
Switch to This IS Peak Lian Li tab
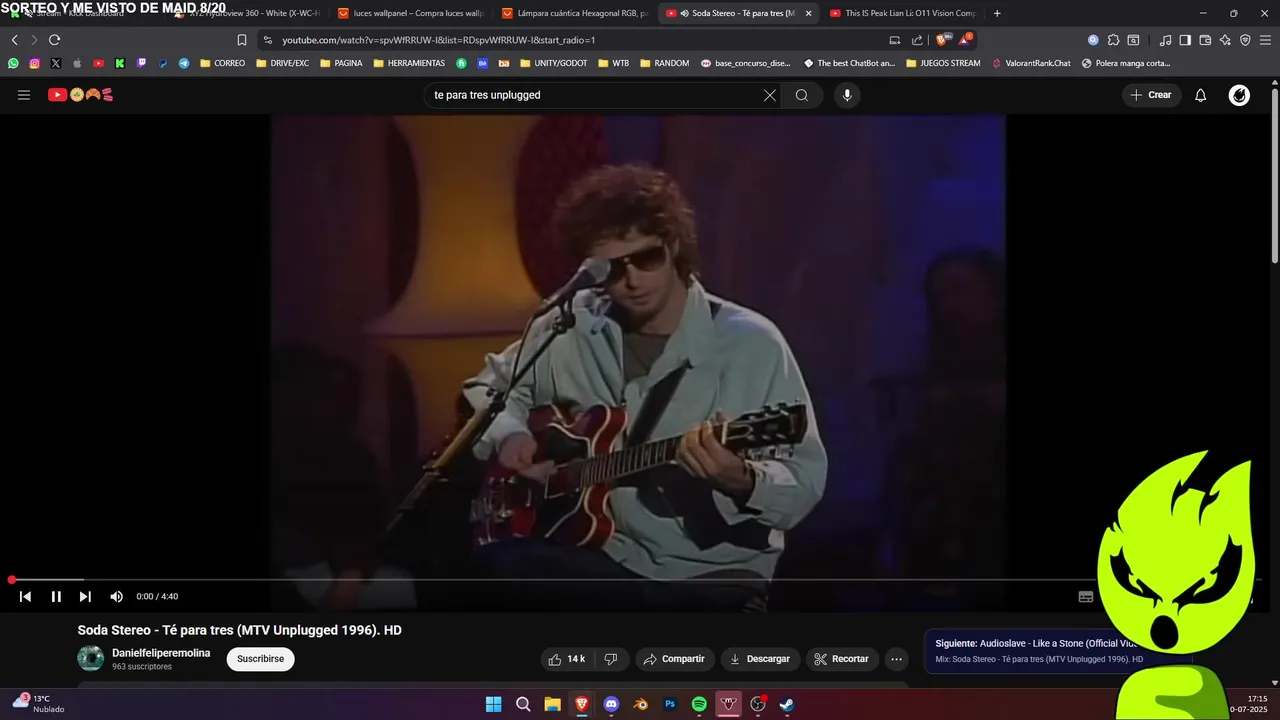(x=902, y=13)
